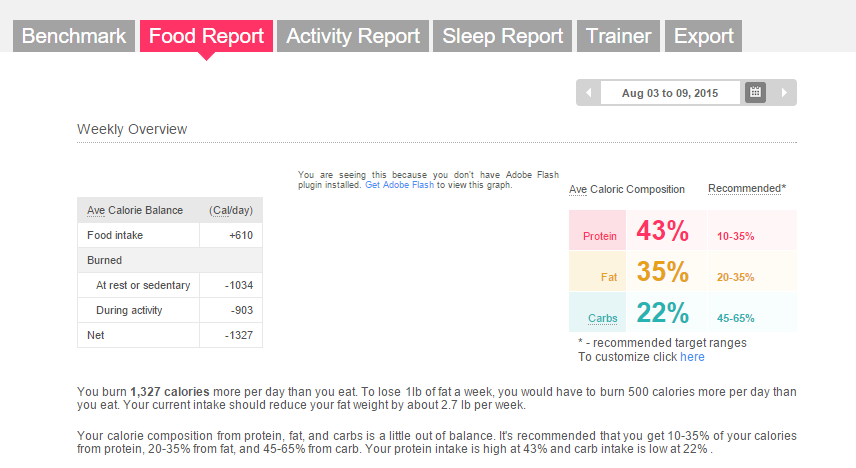Click the Ave Caloric Composition header
The width and height of the screenshot is (856, 468).
pyautogui.click(x=627, y=189)
